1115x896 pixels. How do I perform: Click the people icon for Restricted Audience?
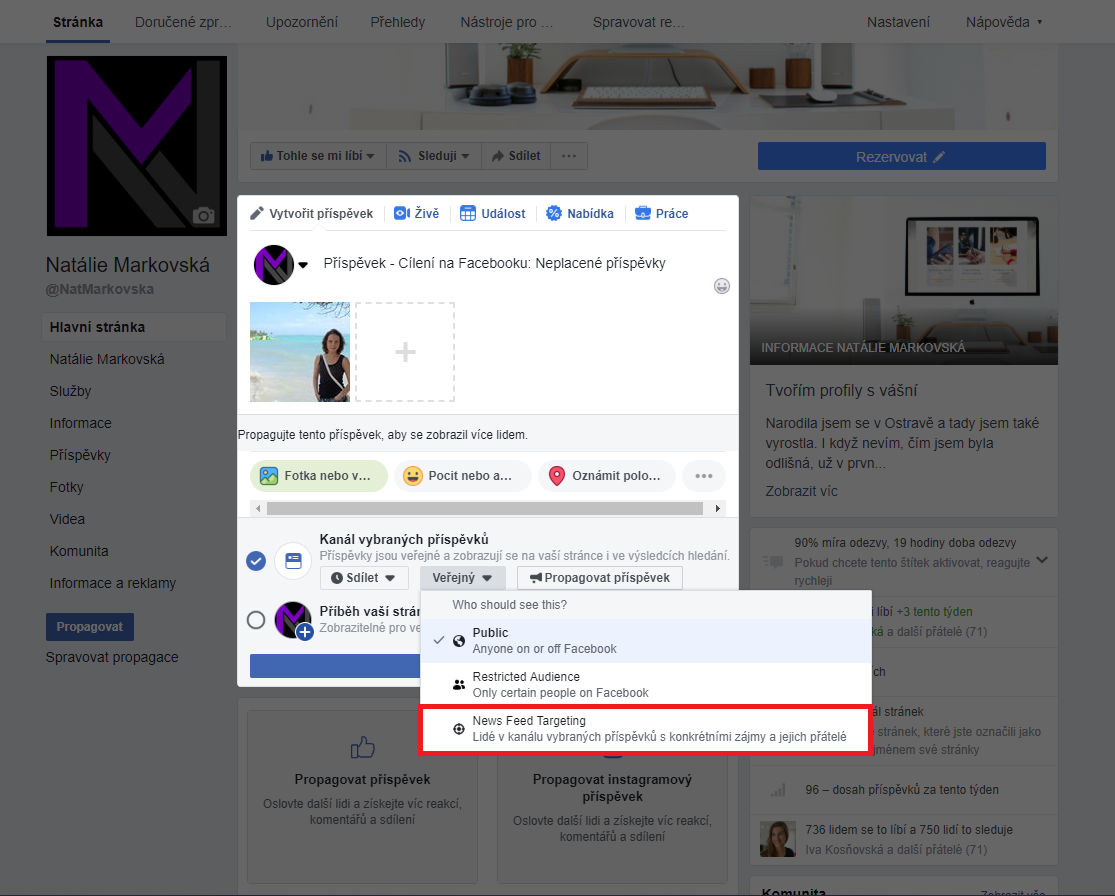coord(459,685)
